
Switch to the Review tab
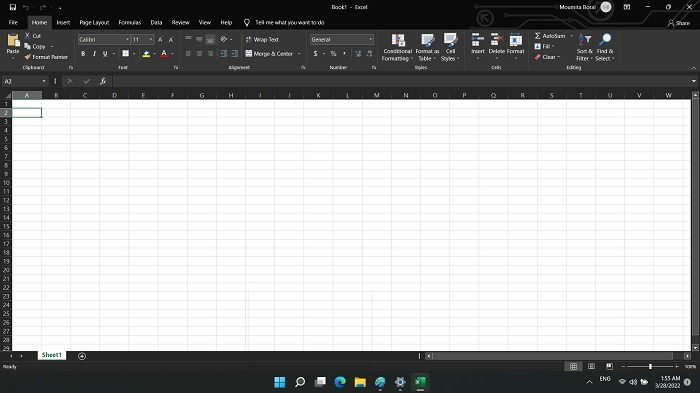(x=180, y=22)
